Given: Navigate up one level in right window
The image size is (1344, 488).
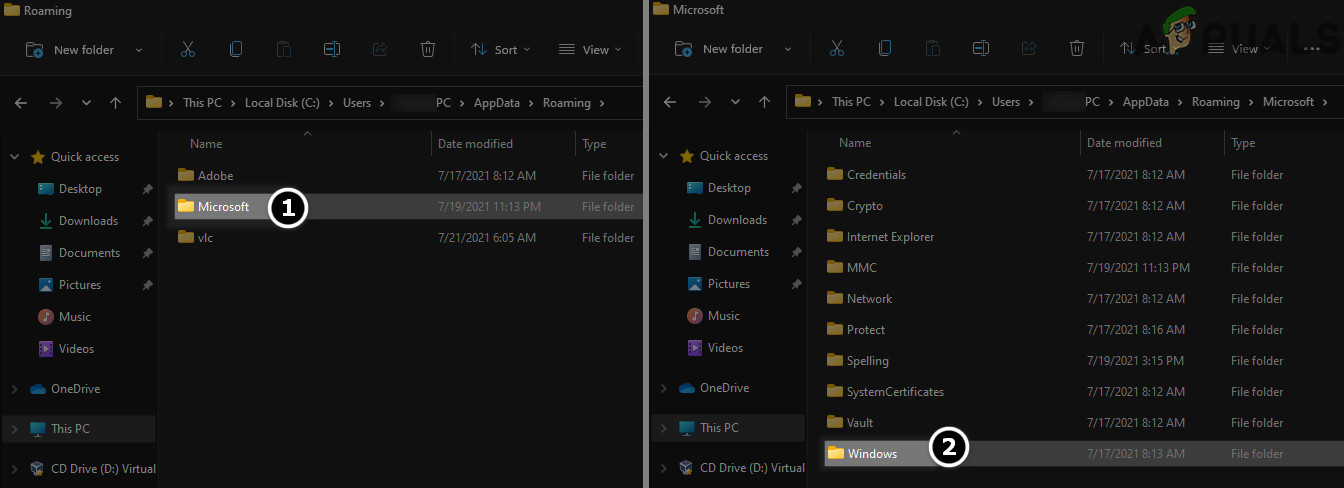Looking at the screenshot, I should [x=764, y=102].
